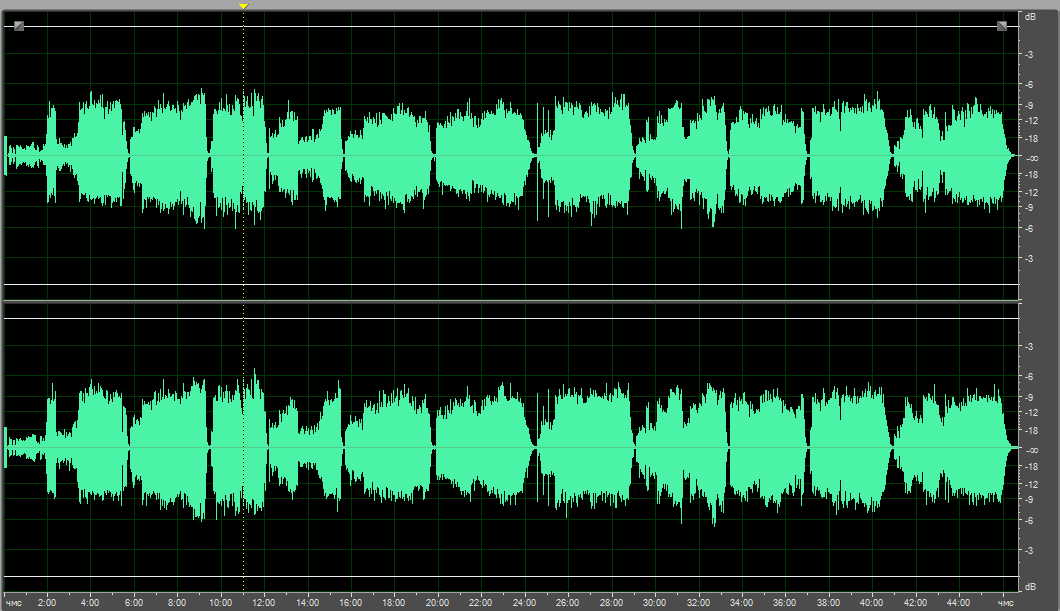
Task: Click the topmost -3 mark on dB ruler
Action: [x=1029, y=56]
